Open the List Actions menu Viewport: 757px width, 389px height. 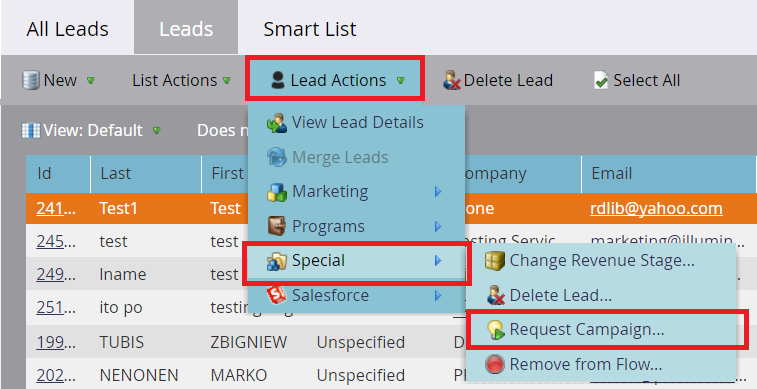174,80
